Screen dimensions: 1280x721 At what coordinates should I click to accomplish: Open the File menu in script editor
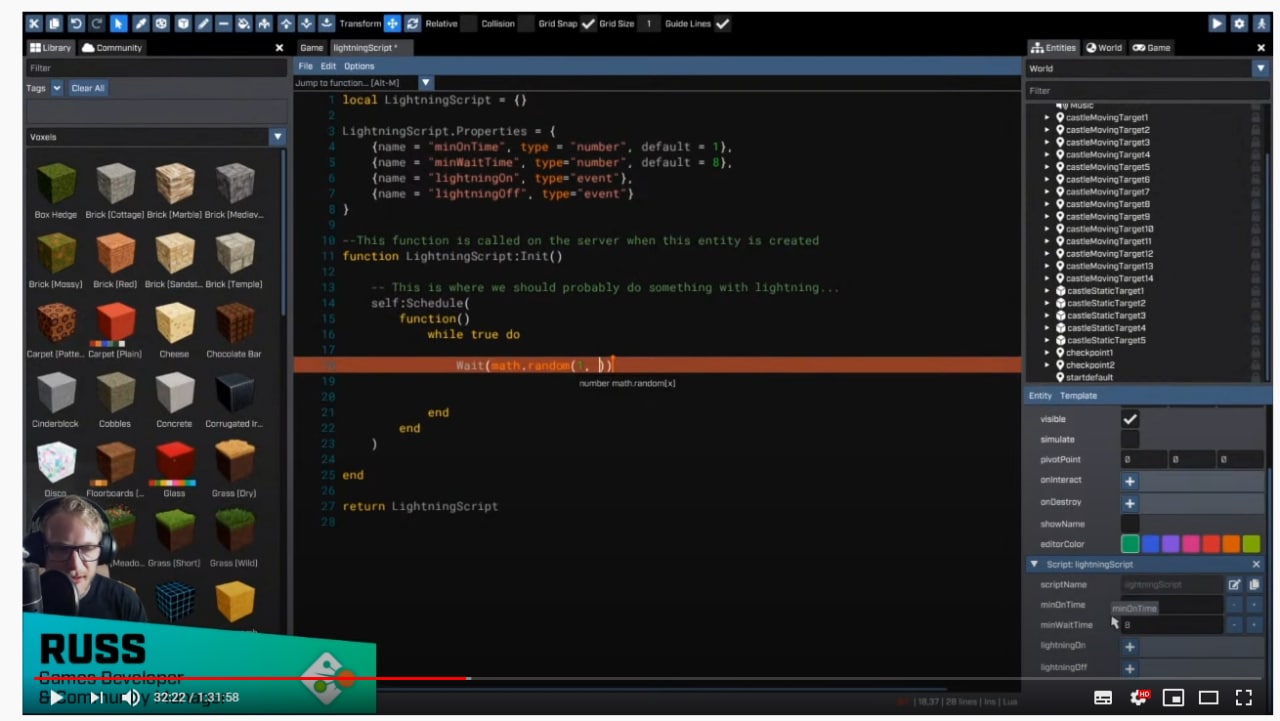[306, 66]
